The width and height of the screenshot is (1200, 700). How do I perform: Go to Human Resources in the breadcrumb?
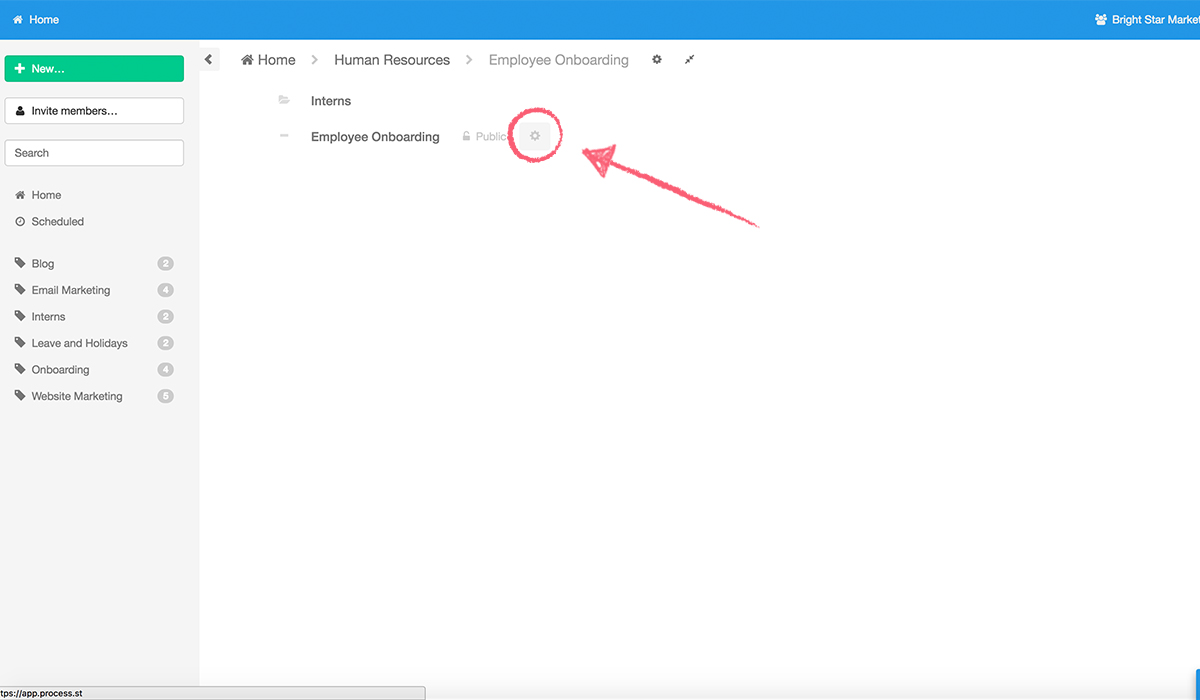392,60
